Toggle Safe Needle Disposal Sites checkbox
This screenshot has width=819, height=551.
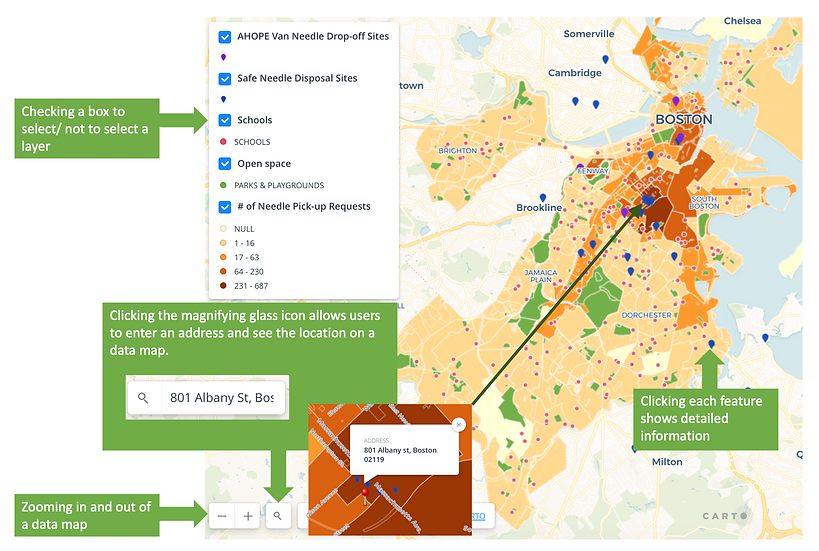[x=225, y=78]
